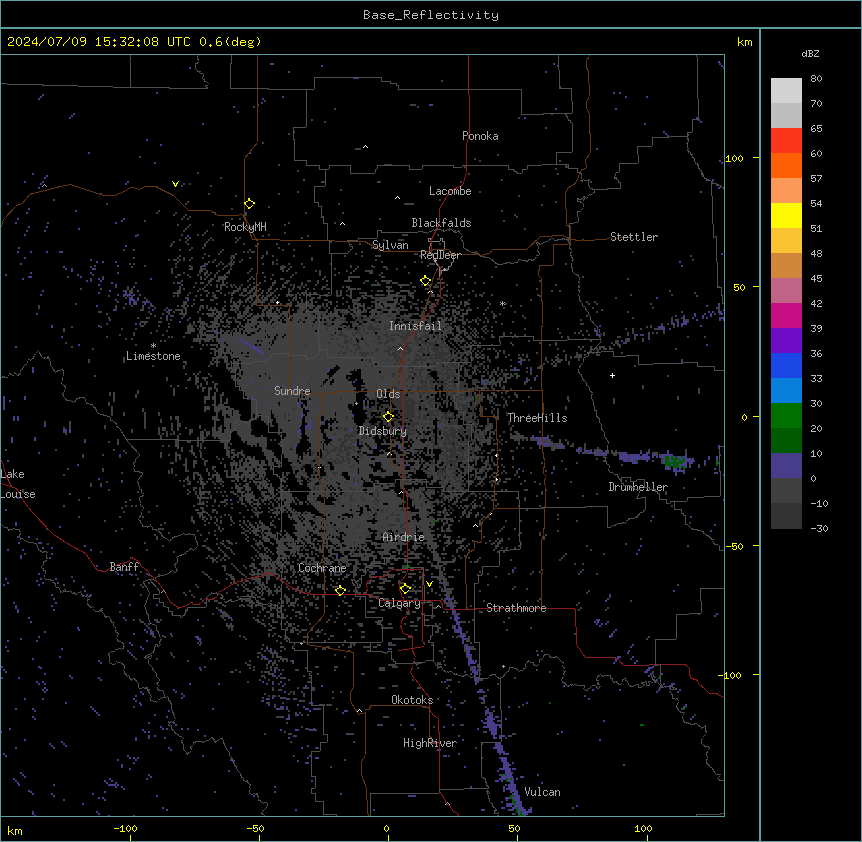The width and height of the screenshot is (862, 842).
Task: Click the Airdrie city label
Action: click(404, 537)
